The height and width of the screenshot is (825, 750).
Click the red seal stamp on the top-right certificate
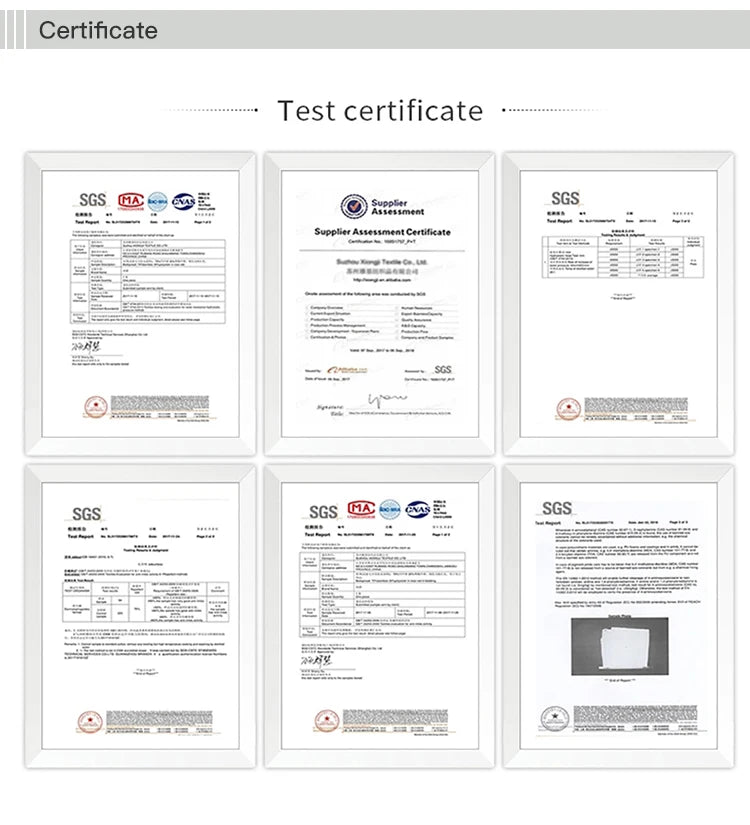(x=568, y=409)
